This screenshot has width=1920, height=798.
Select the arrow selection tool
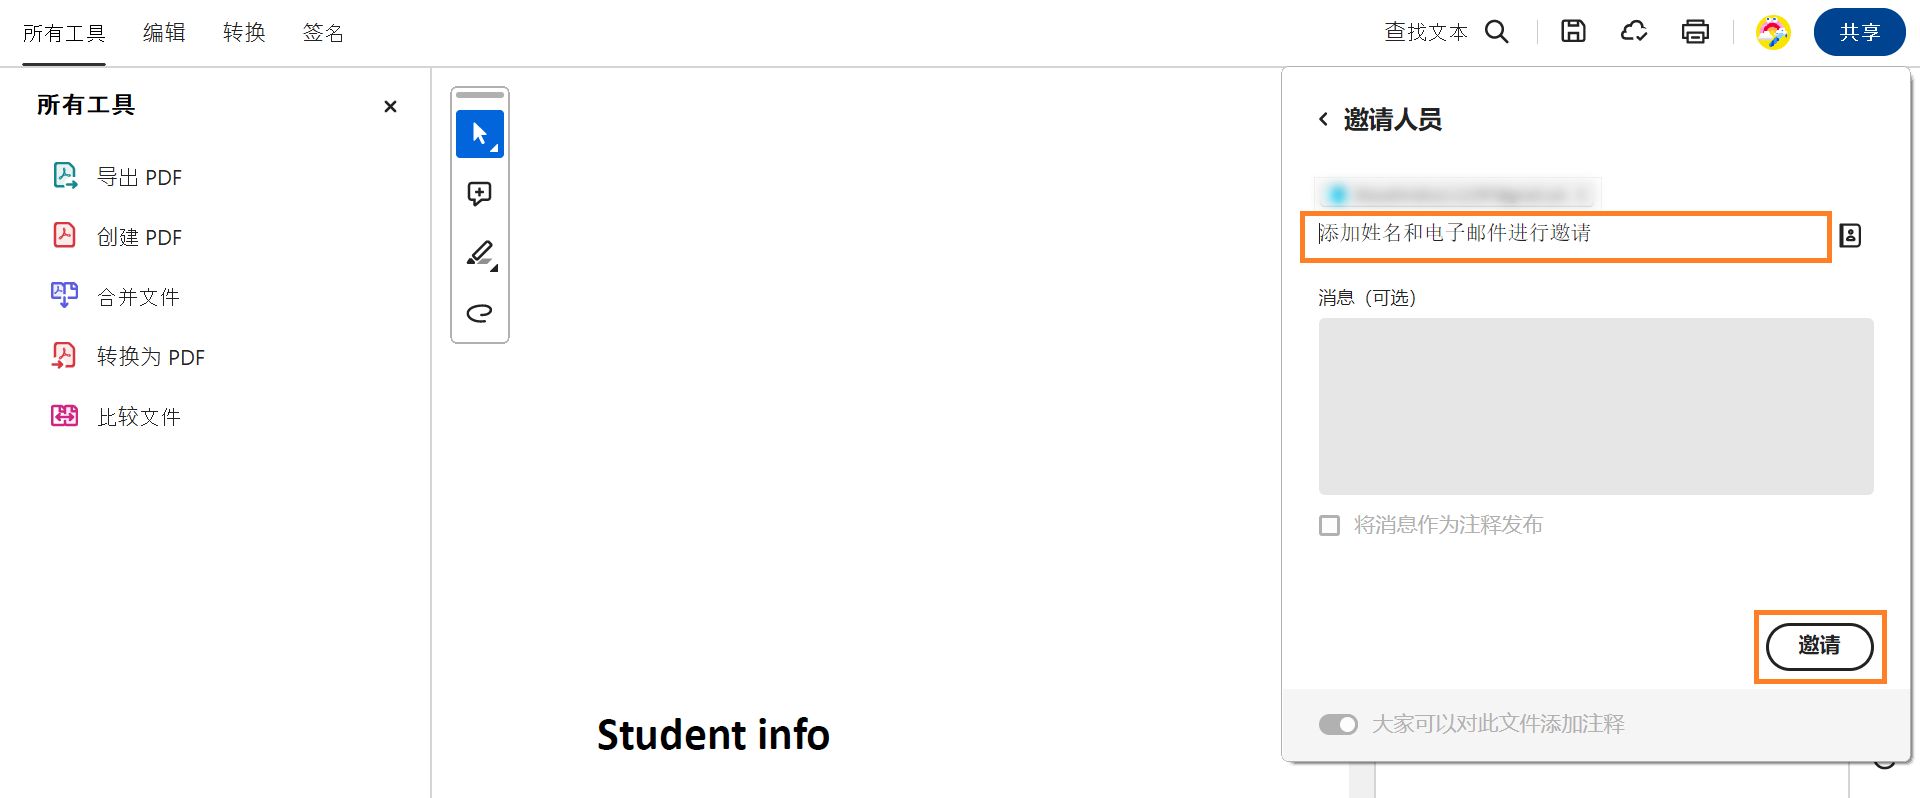pyautogui.click(x=479, y=134)
